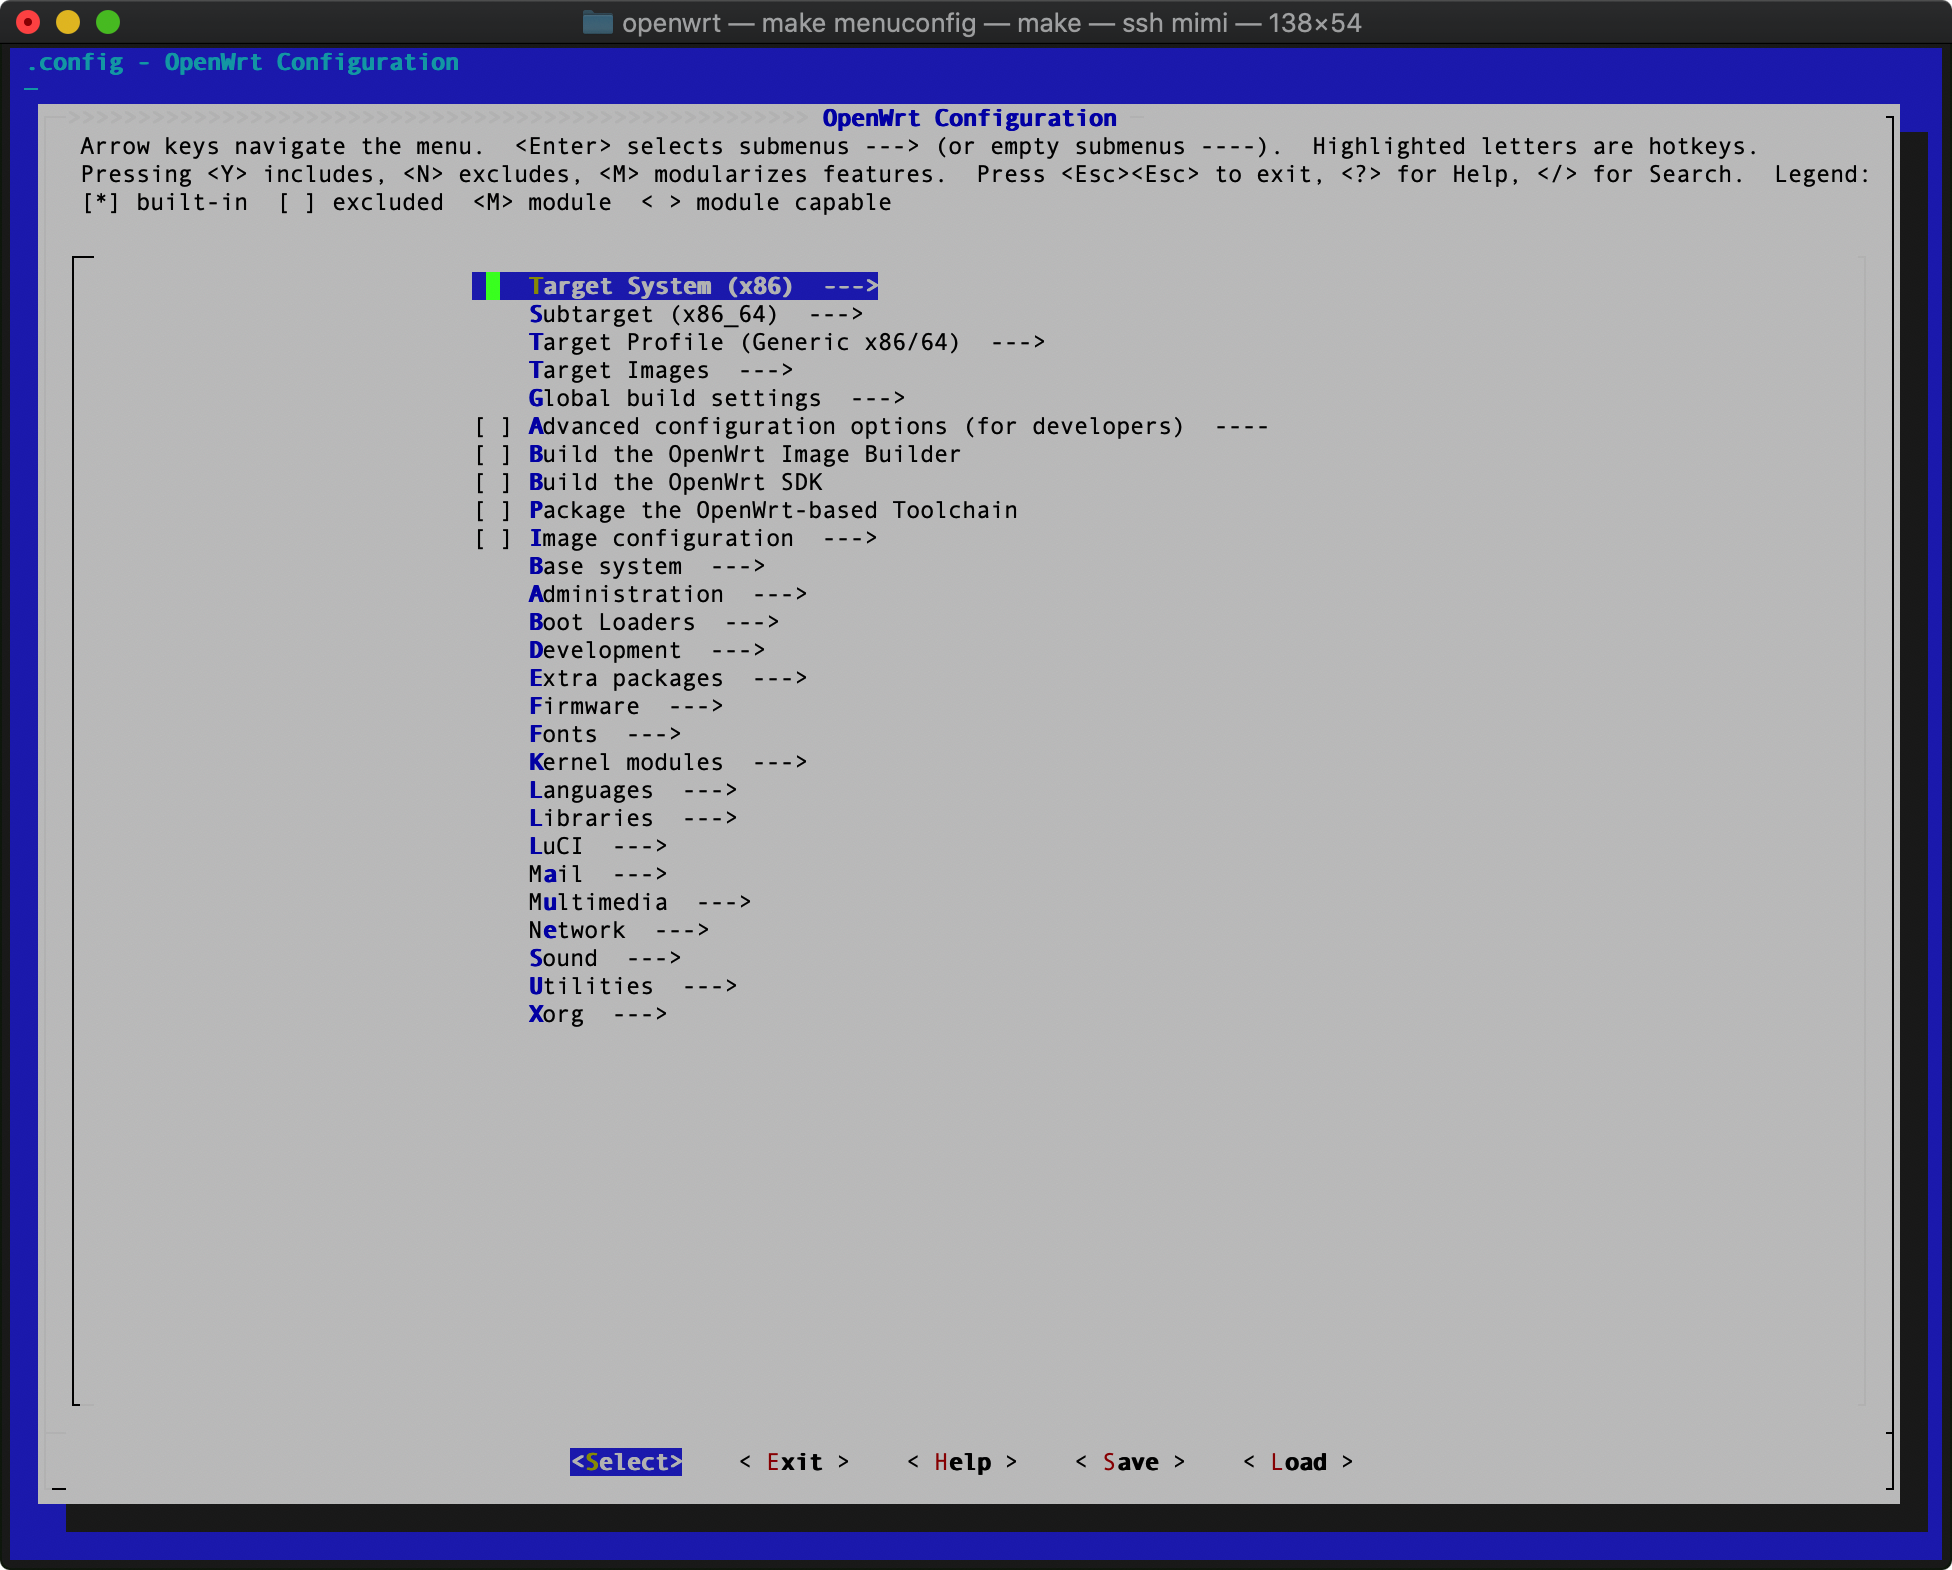
Task: Expand the Administration entry
Action: pyautogui.click(x=667, y=594)
